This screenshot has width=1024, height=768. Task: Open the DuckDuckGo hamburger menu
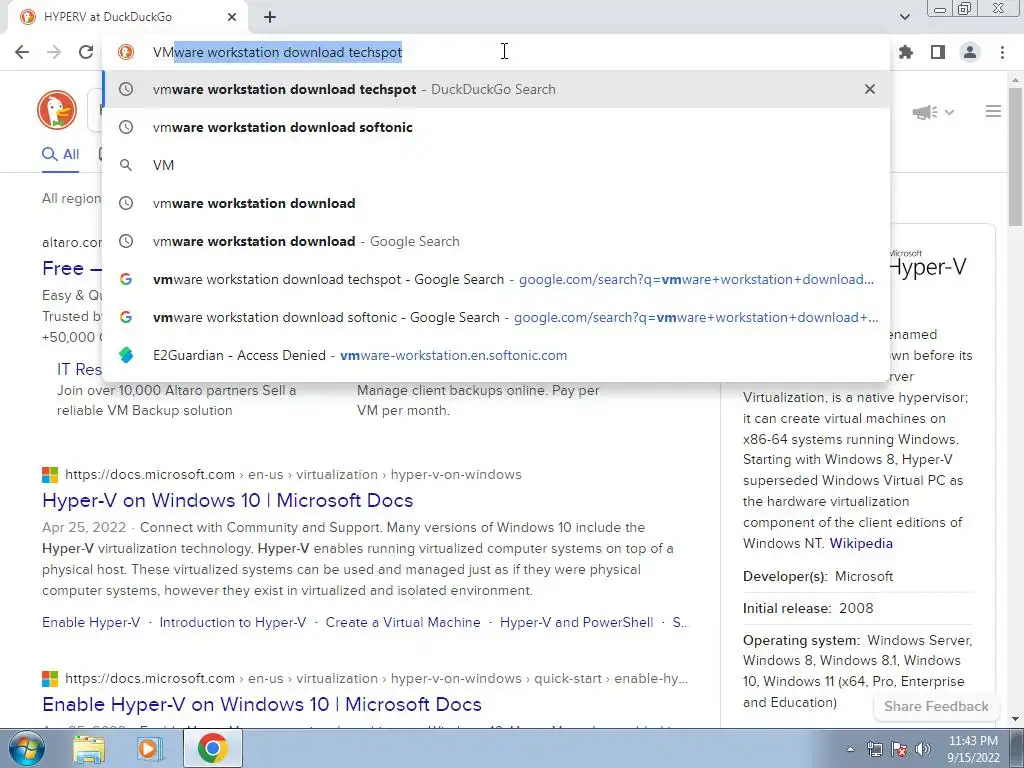click(993, 112)
